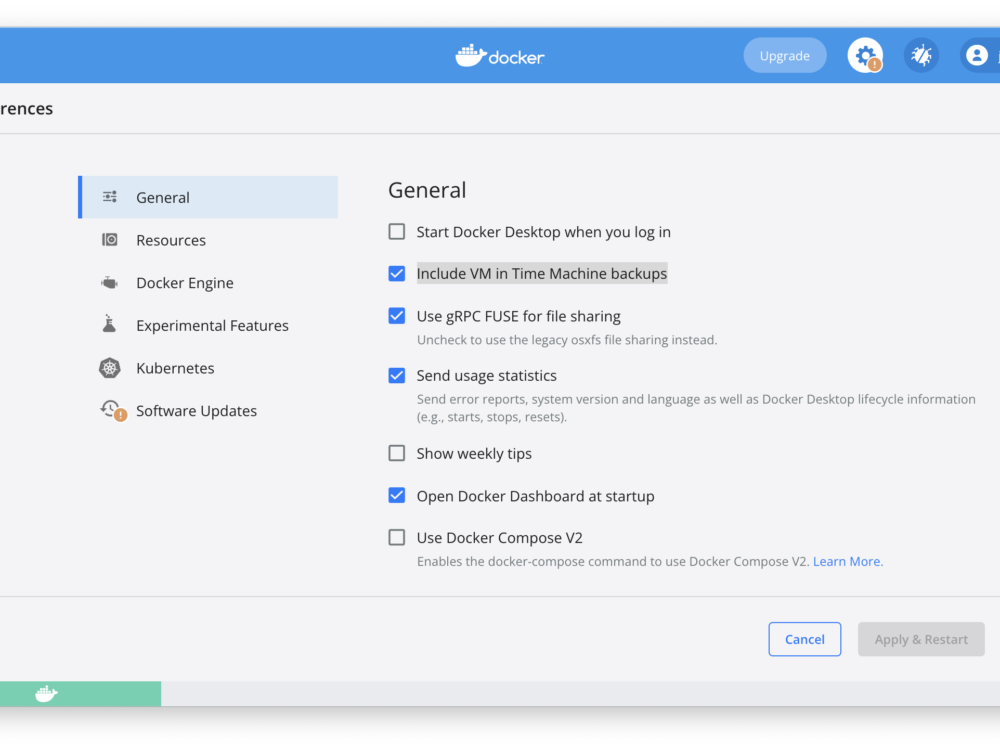The image size is (1000, 750).
Task: Click the Kubernetes wheel icon
Action: point(110,368)
